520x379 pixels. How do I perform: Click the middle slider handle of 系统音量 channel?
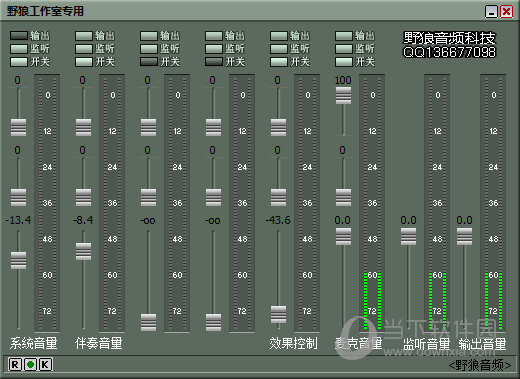(18, 197)
